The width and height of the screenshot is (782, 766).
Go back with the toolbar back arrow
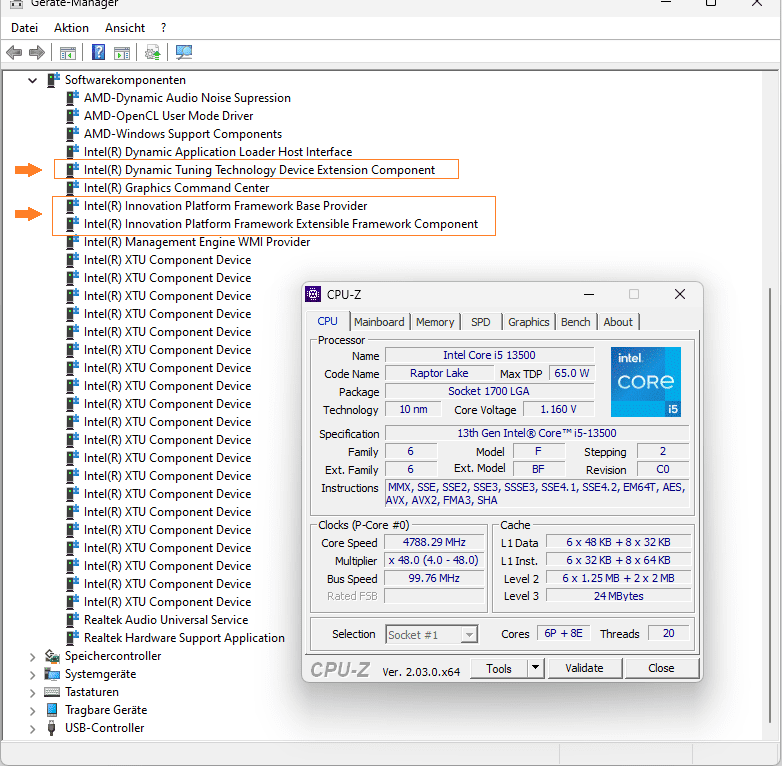click(14, 52)
